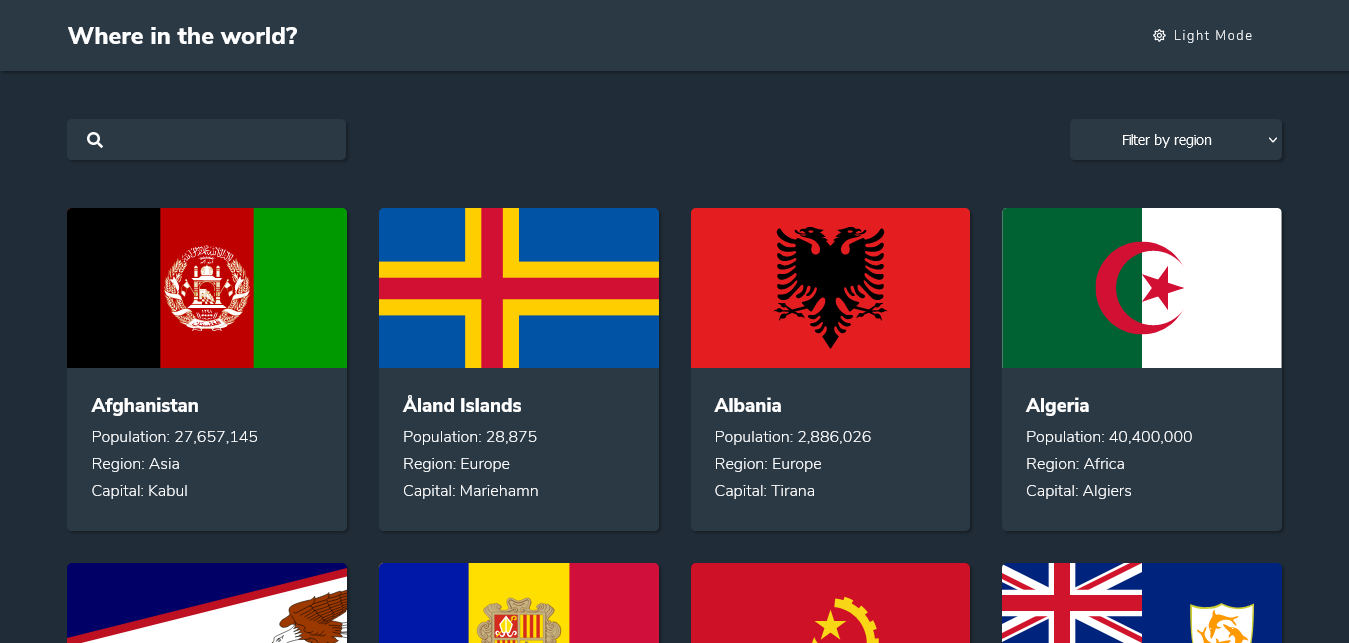Image resolution: width=1349 pixels, height=643 pixels.
Task: Select the Albania flag with black eagle
Action: click(830, 288)
